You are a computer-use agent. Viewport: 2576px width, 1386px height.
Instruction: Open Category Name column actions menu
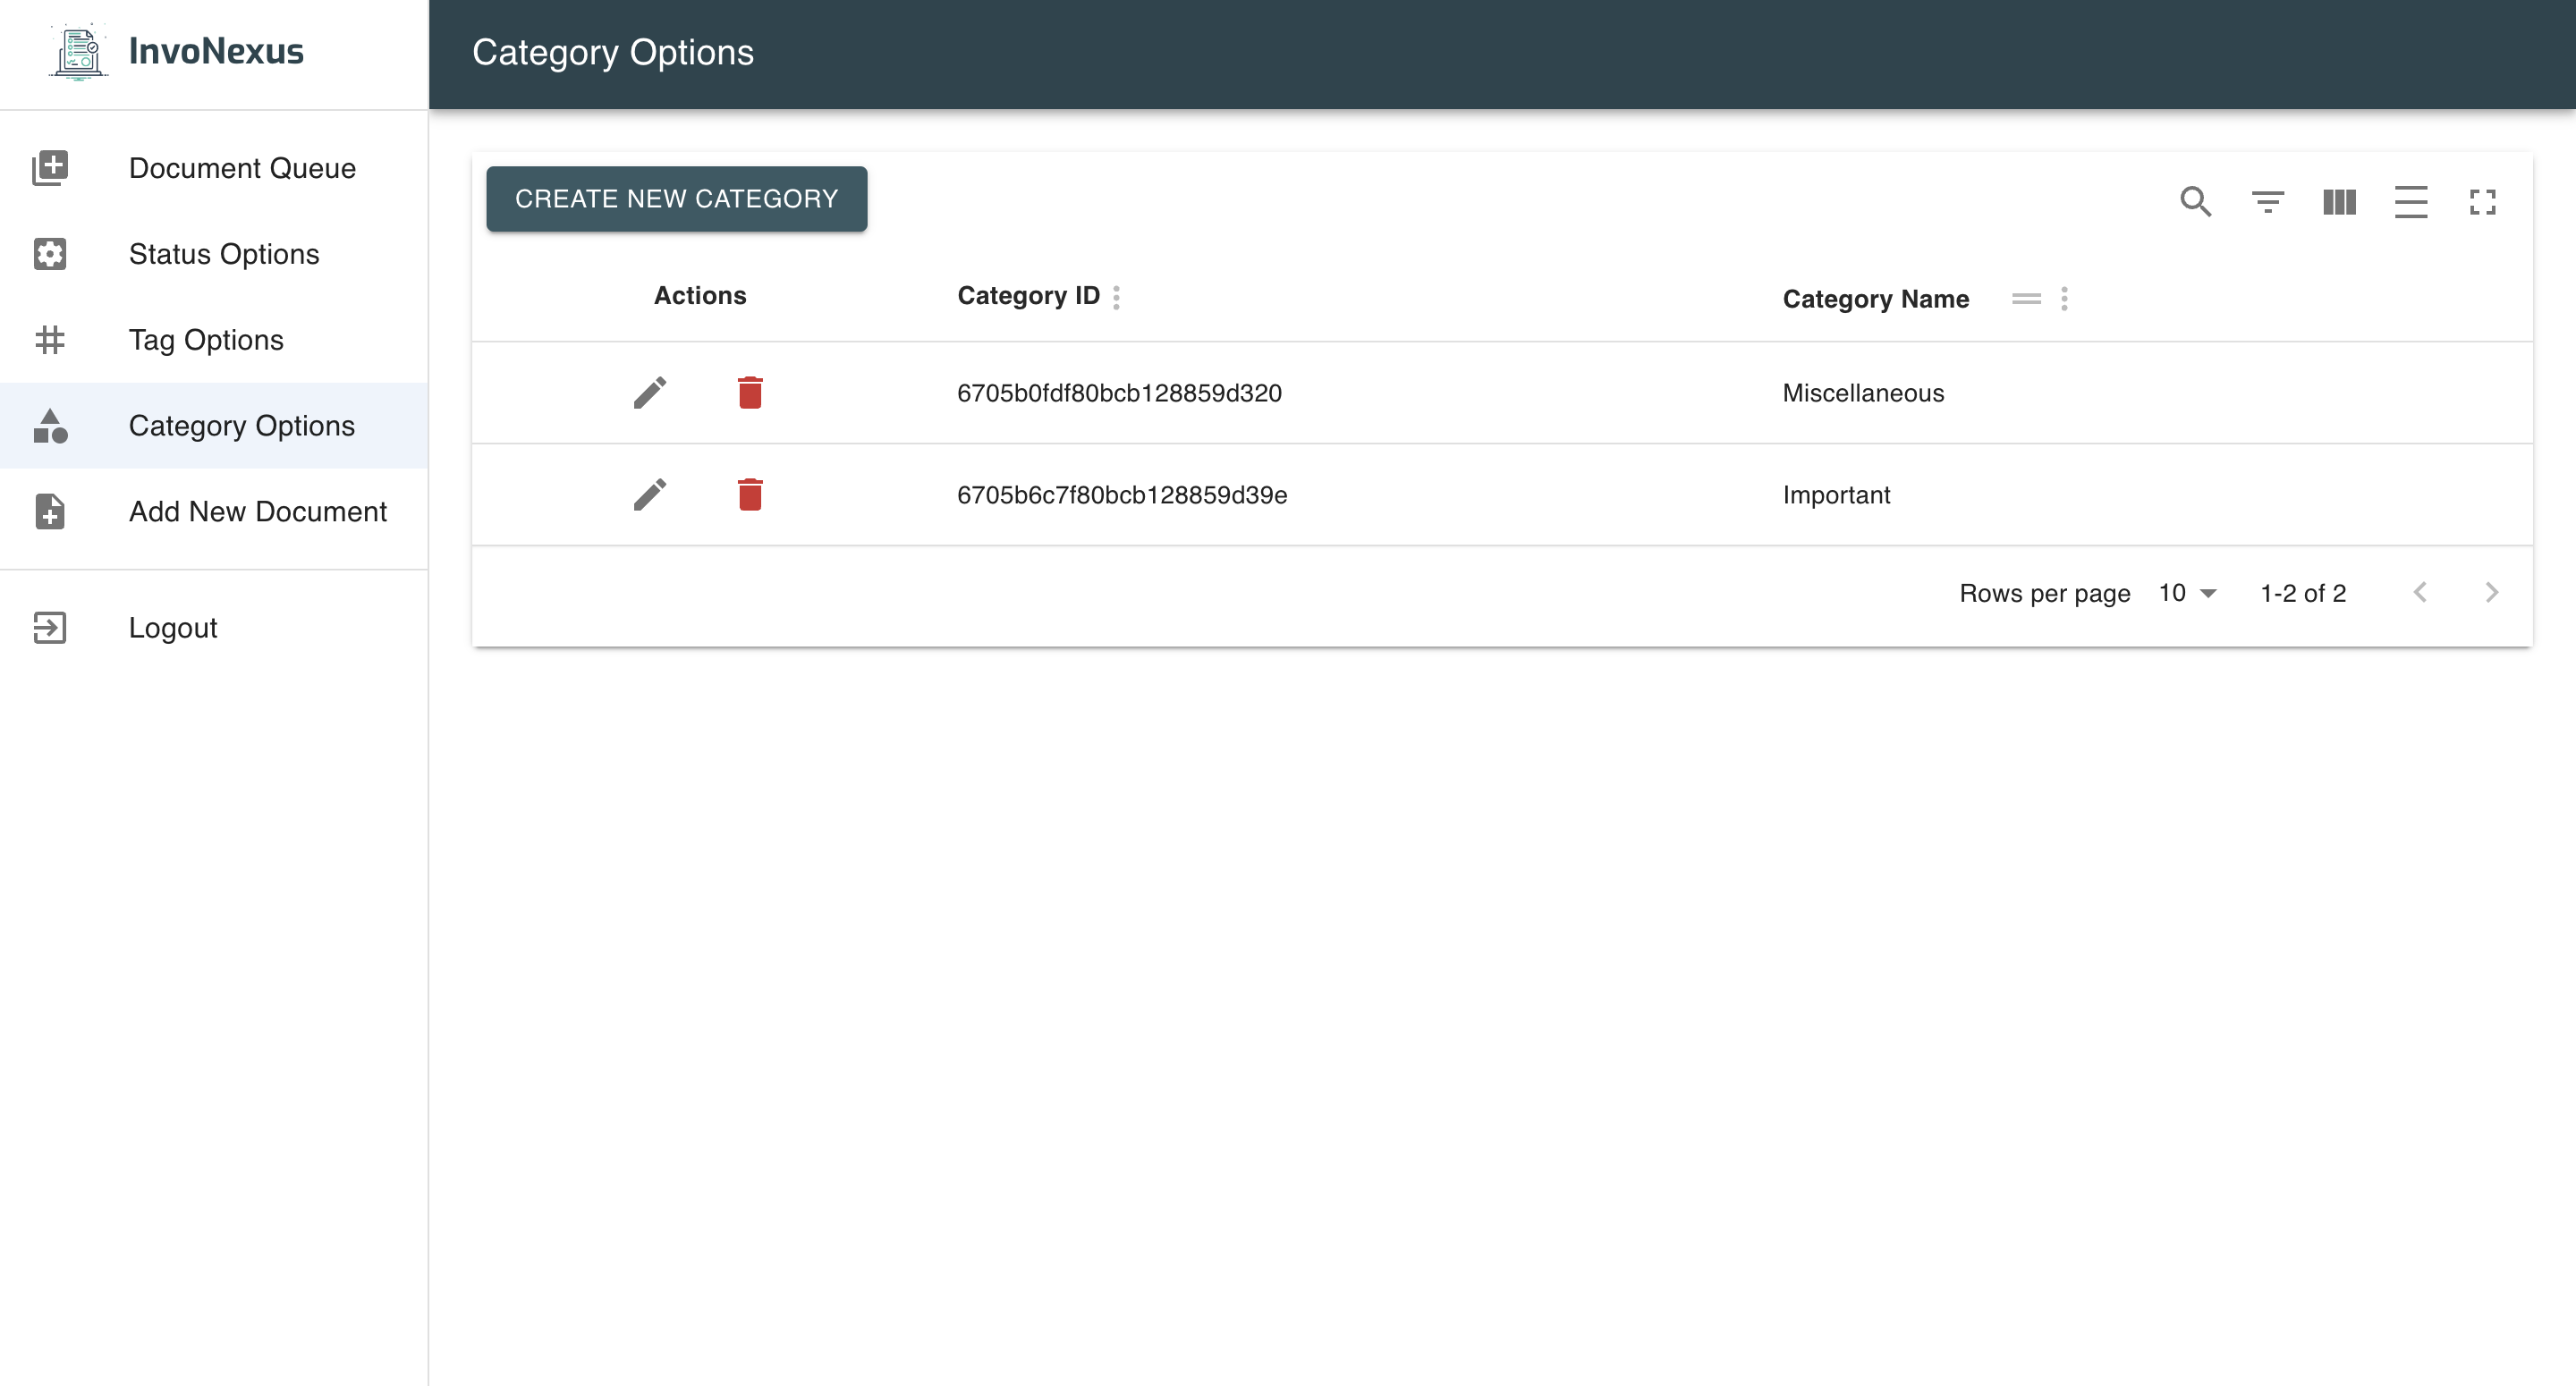[x=2064, y=299]
